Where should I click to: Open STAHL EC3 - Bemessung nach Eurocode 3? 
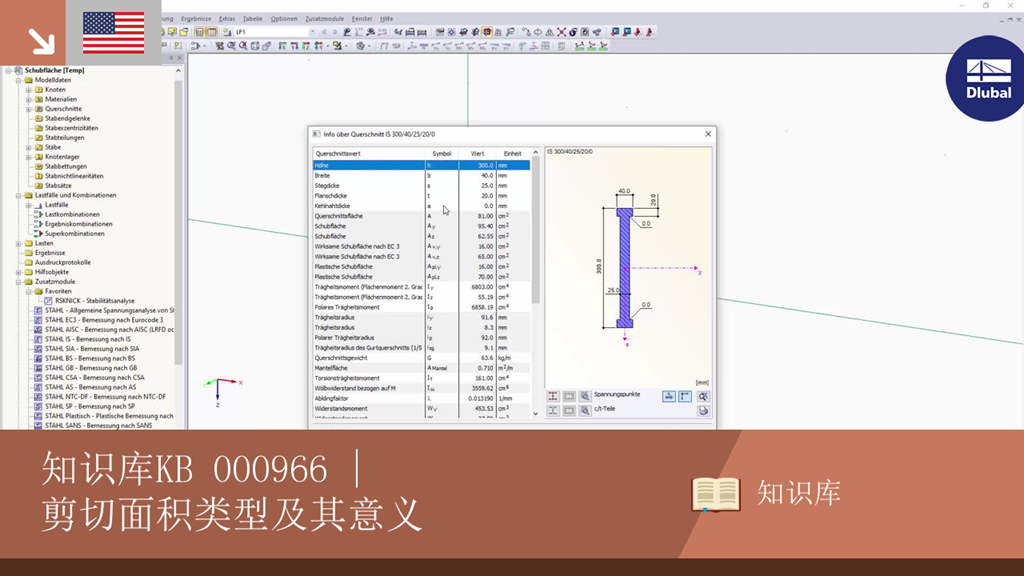click(104, 320)
